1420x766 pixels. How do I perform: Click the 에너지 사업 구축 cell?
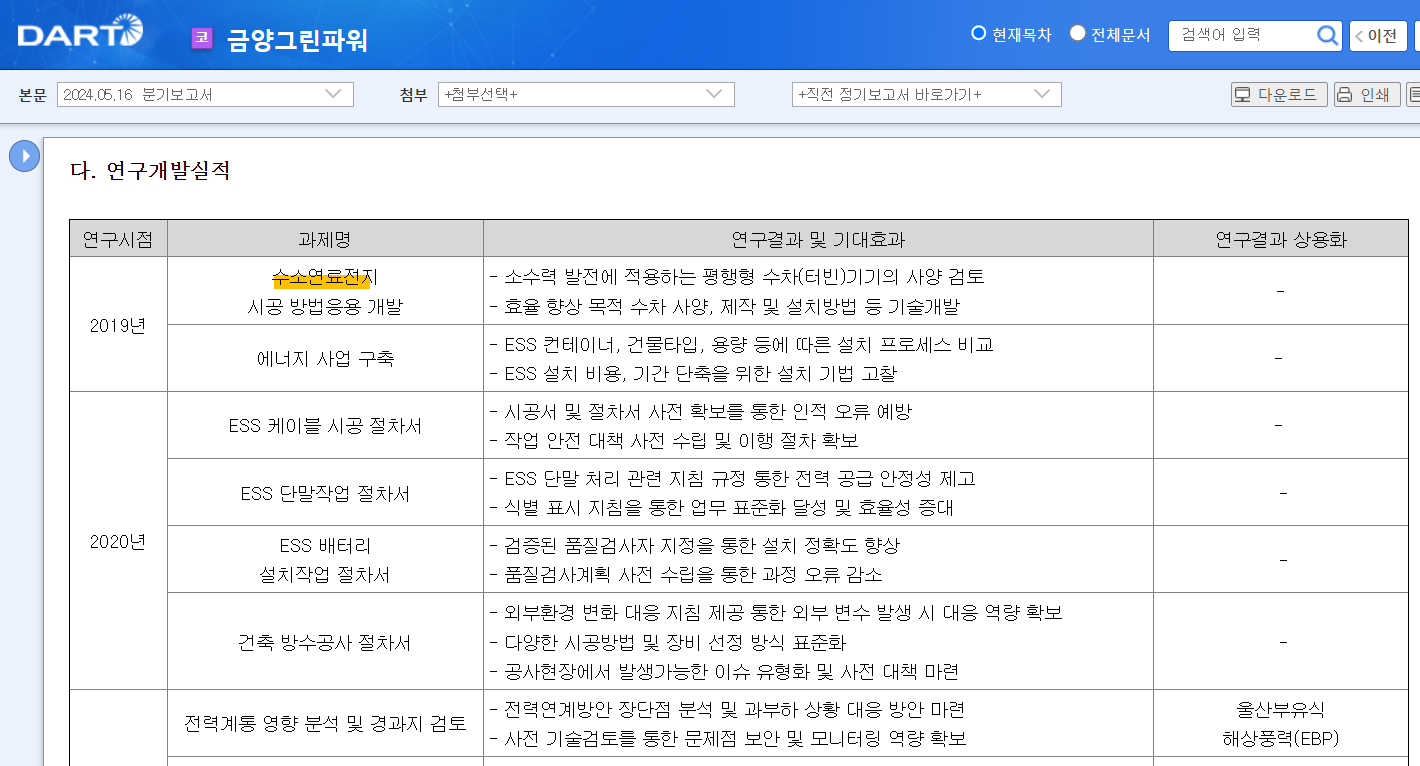pyautogui.click(x=325, y=358)
